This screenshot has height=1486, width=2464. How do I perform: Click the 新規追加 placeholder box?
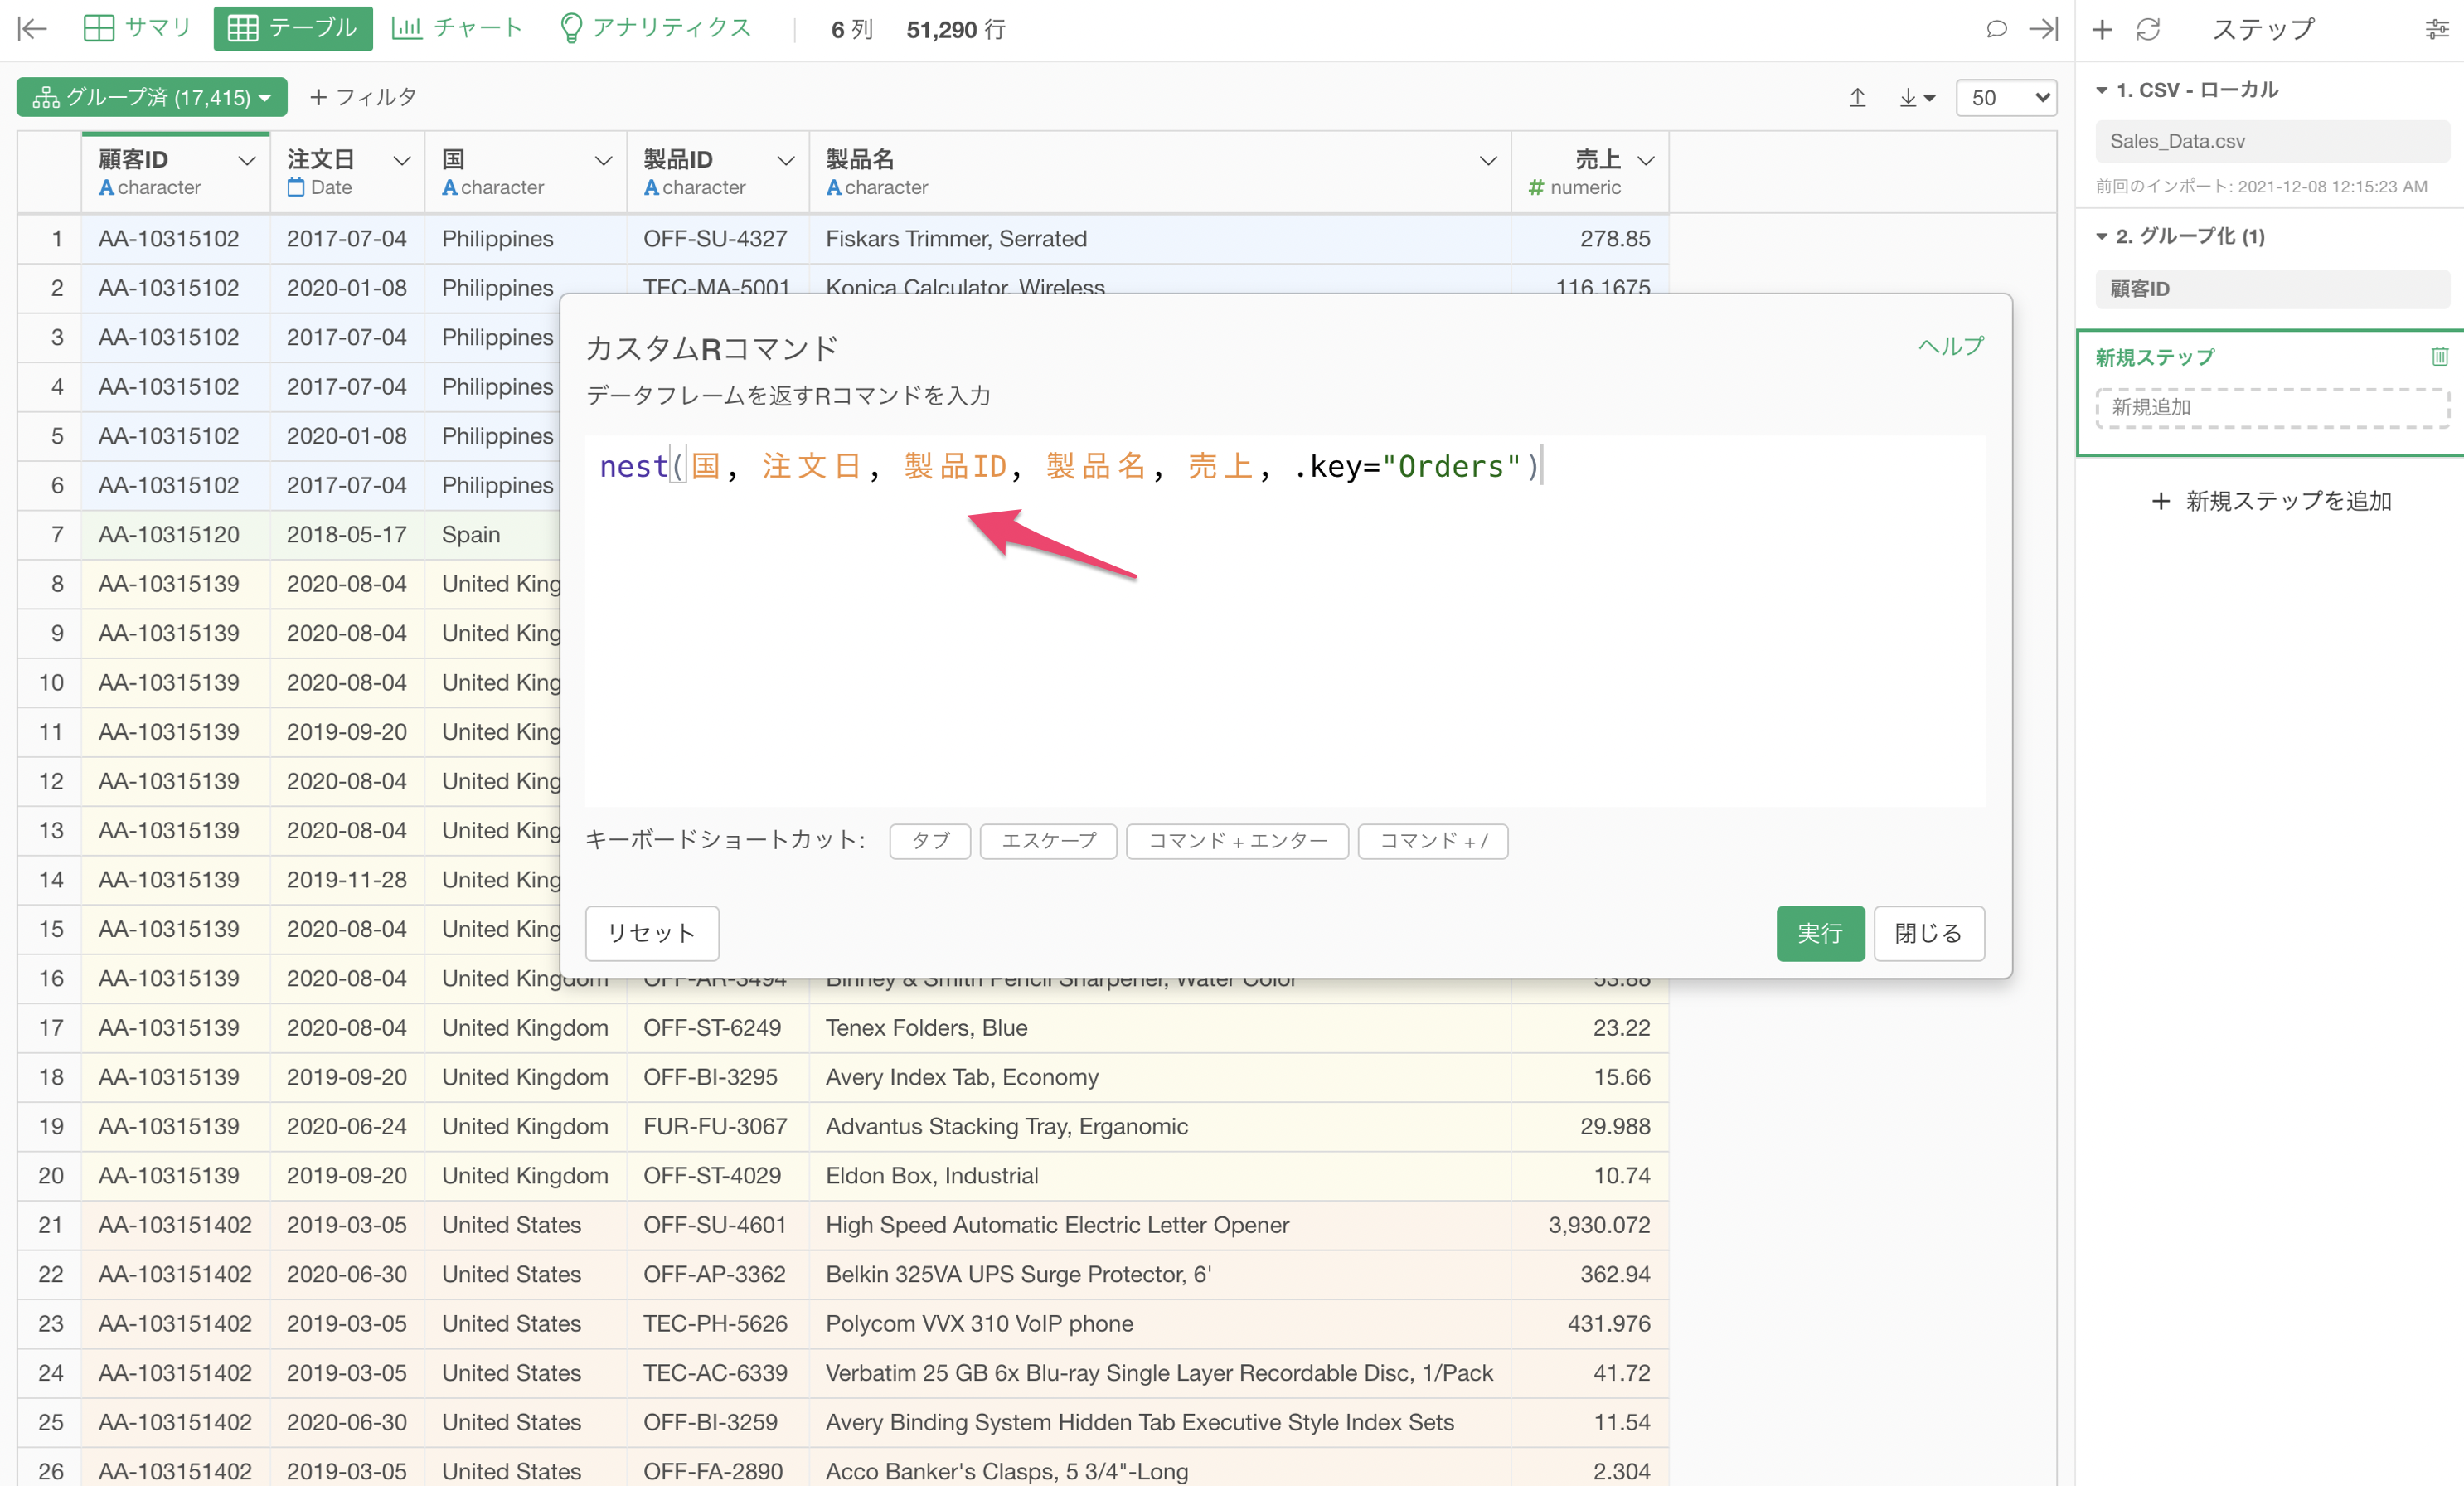tap(2272, 407)
